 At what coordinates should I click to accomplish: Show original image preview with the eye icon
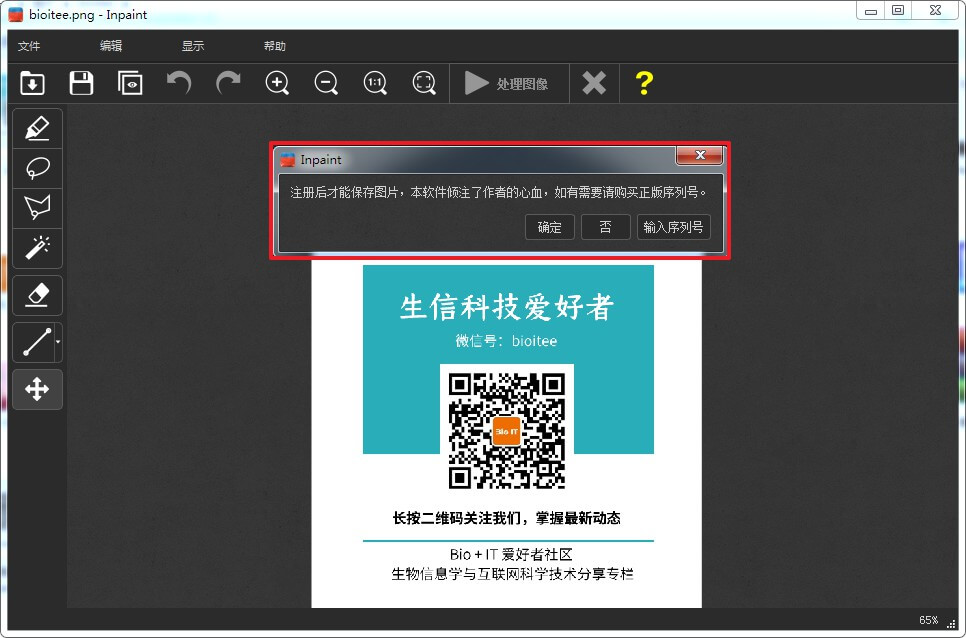click(130, 83)
